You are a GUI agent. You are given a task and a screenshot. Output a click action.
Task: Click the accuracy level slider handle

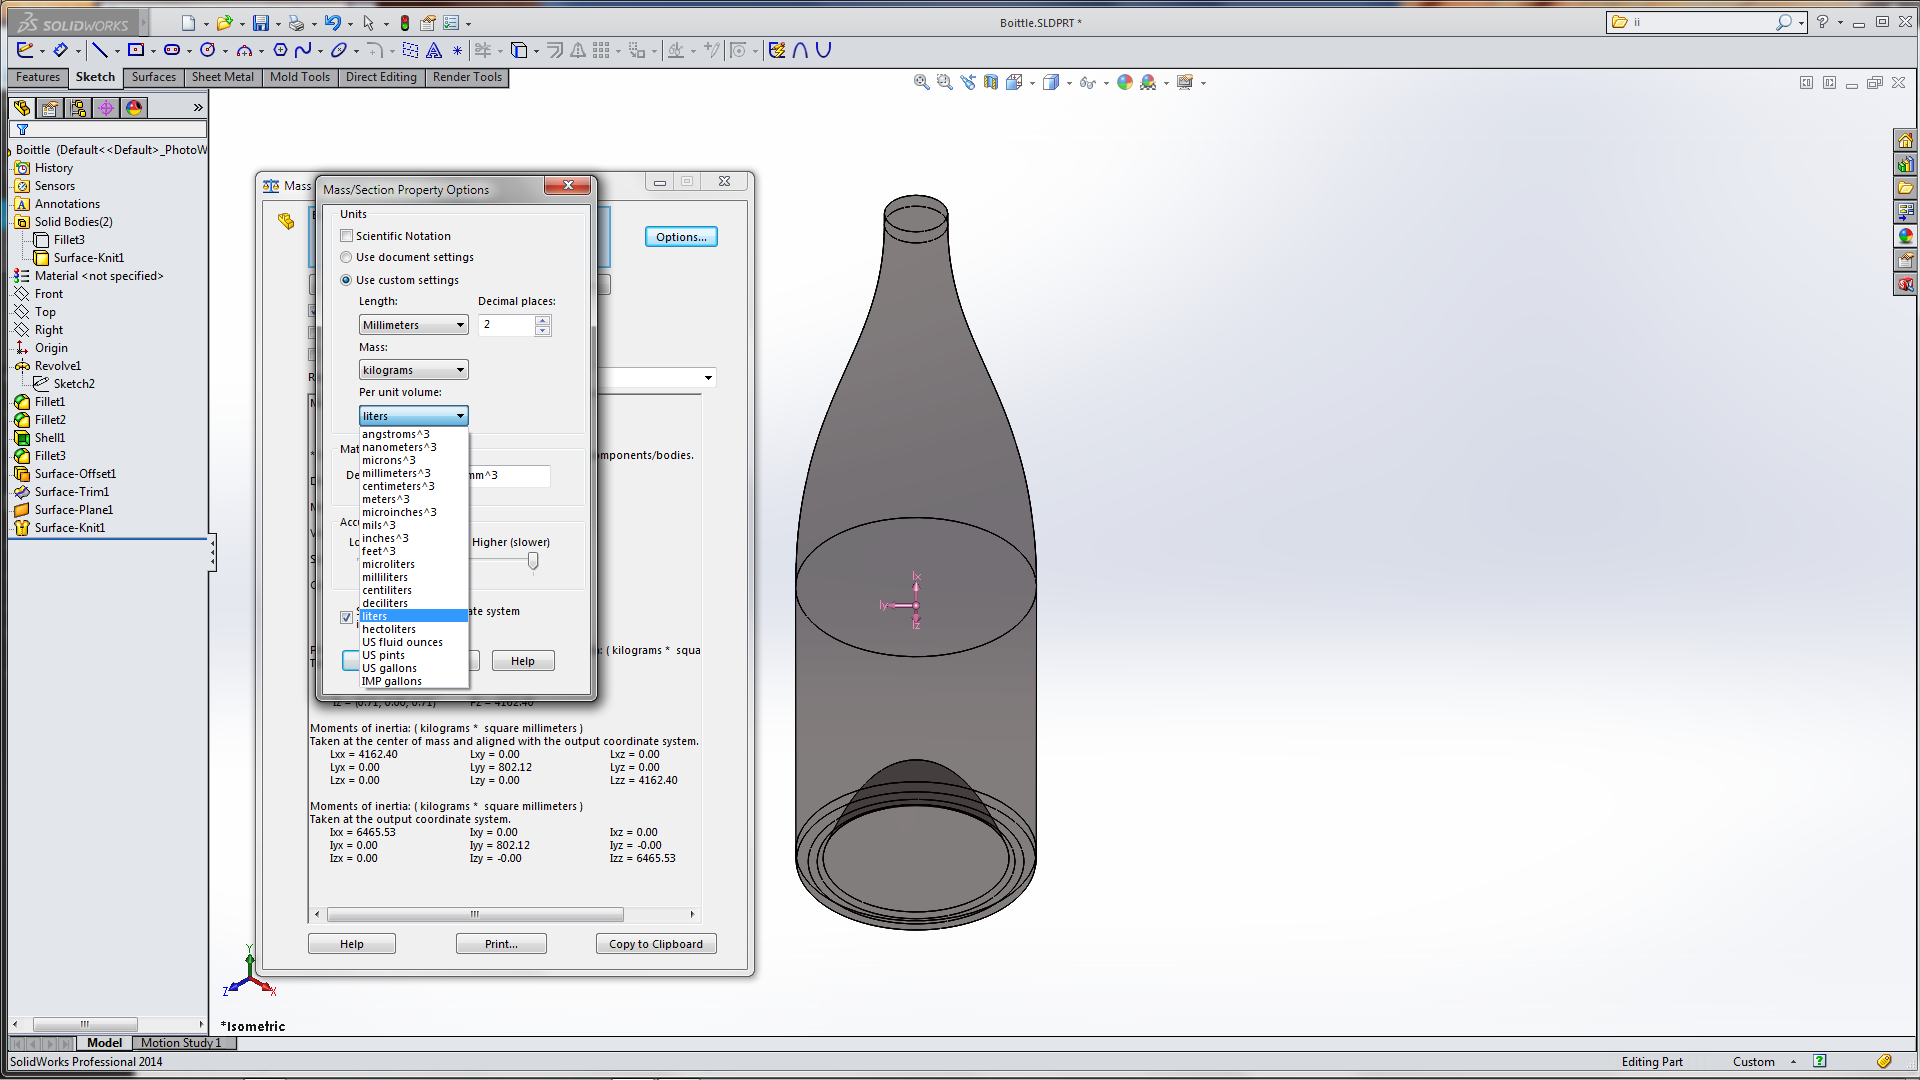coord(533,561)
